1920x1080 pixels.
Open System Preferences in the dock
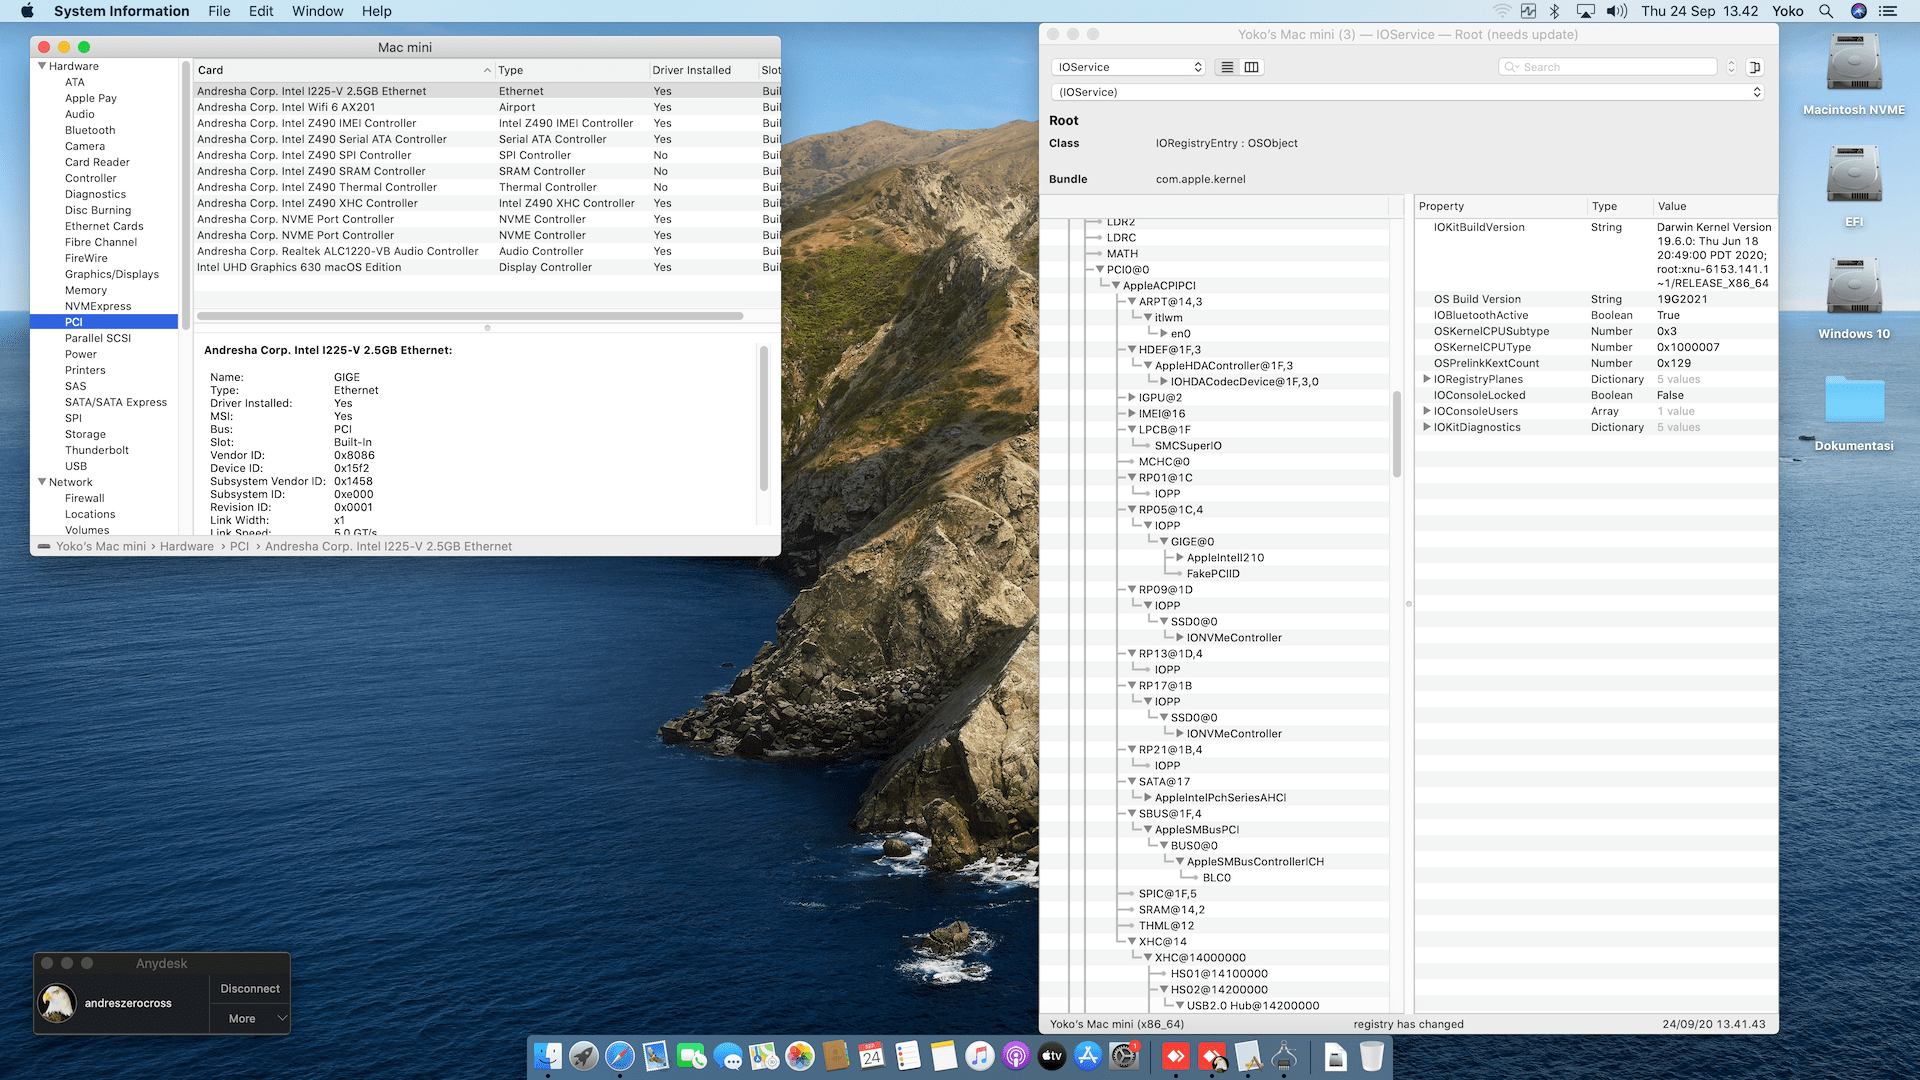tap(1124, 1056)
